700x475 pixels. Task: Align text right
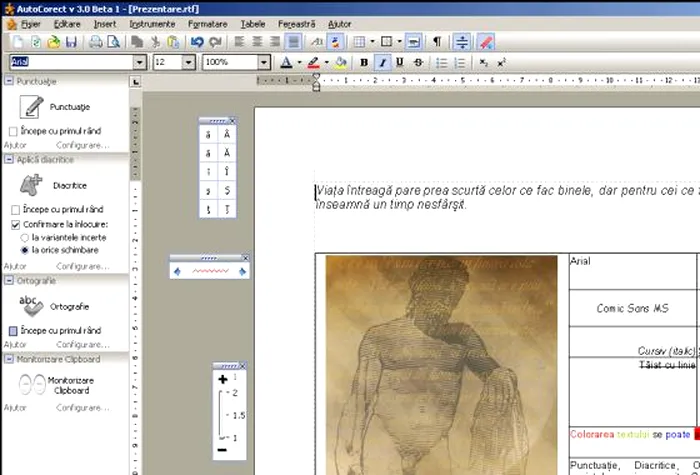pyautogui.click(x=275, y=42)
